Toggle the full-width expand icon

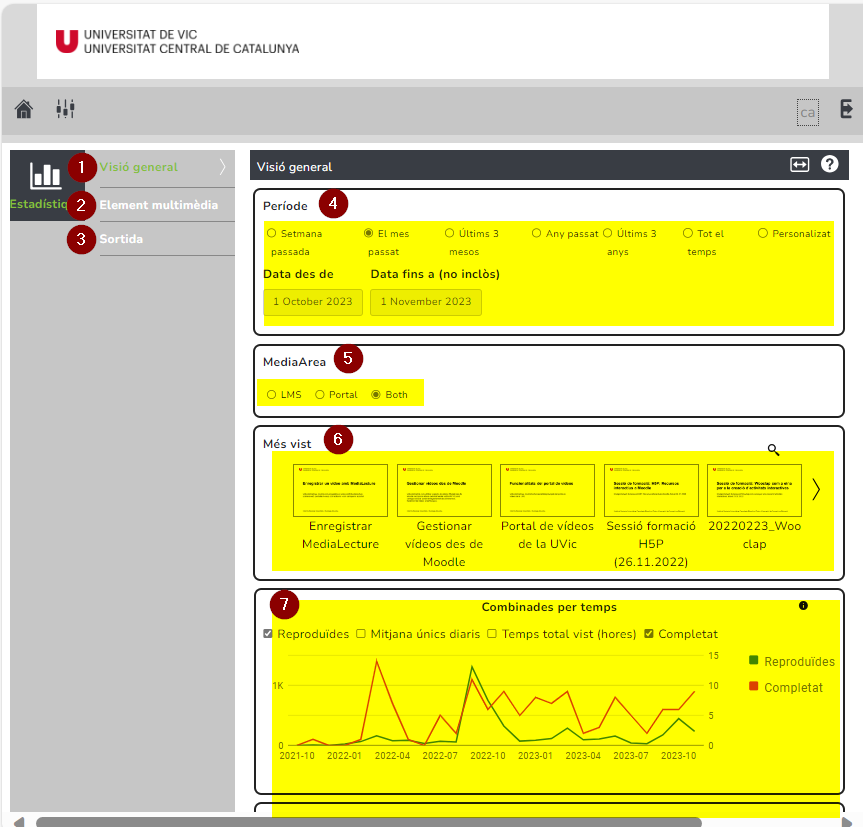(x=800, y=165)
